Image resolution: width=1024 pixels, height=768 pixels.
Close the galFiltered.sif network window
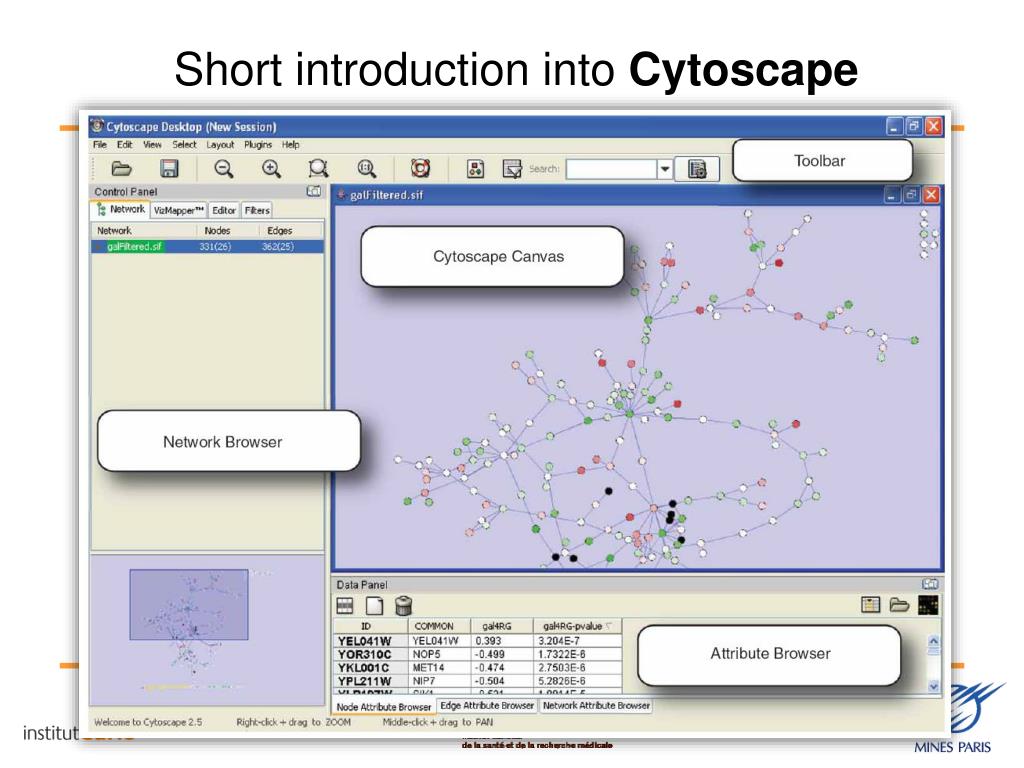click(x=931, y=195)
